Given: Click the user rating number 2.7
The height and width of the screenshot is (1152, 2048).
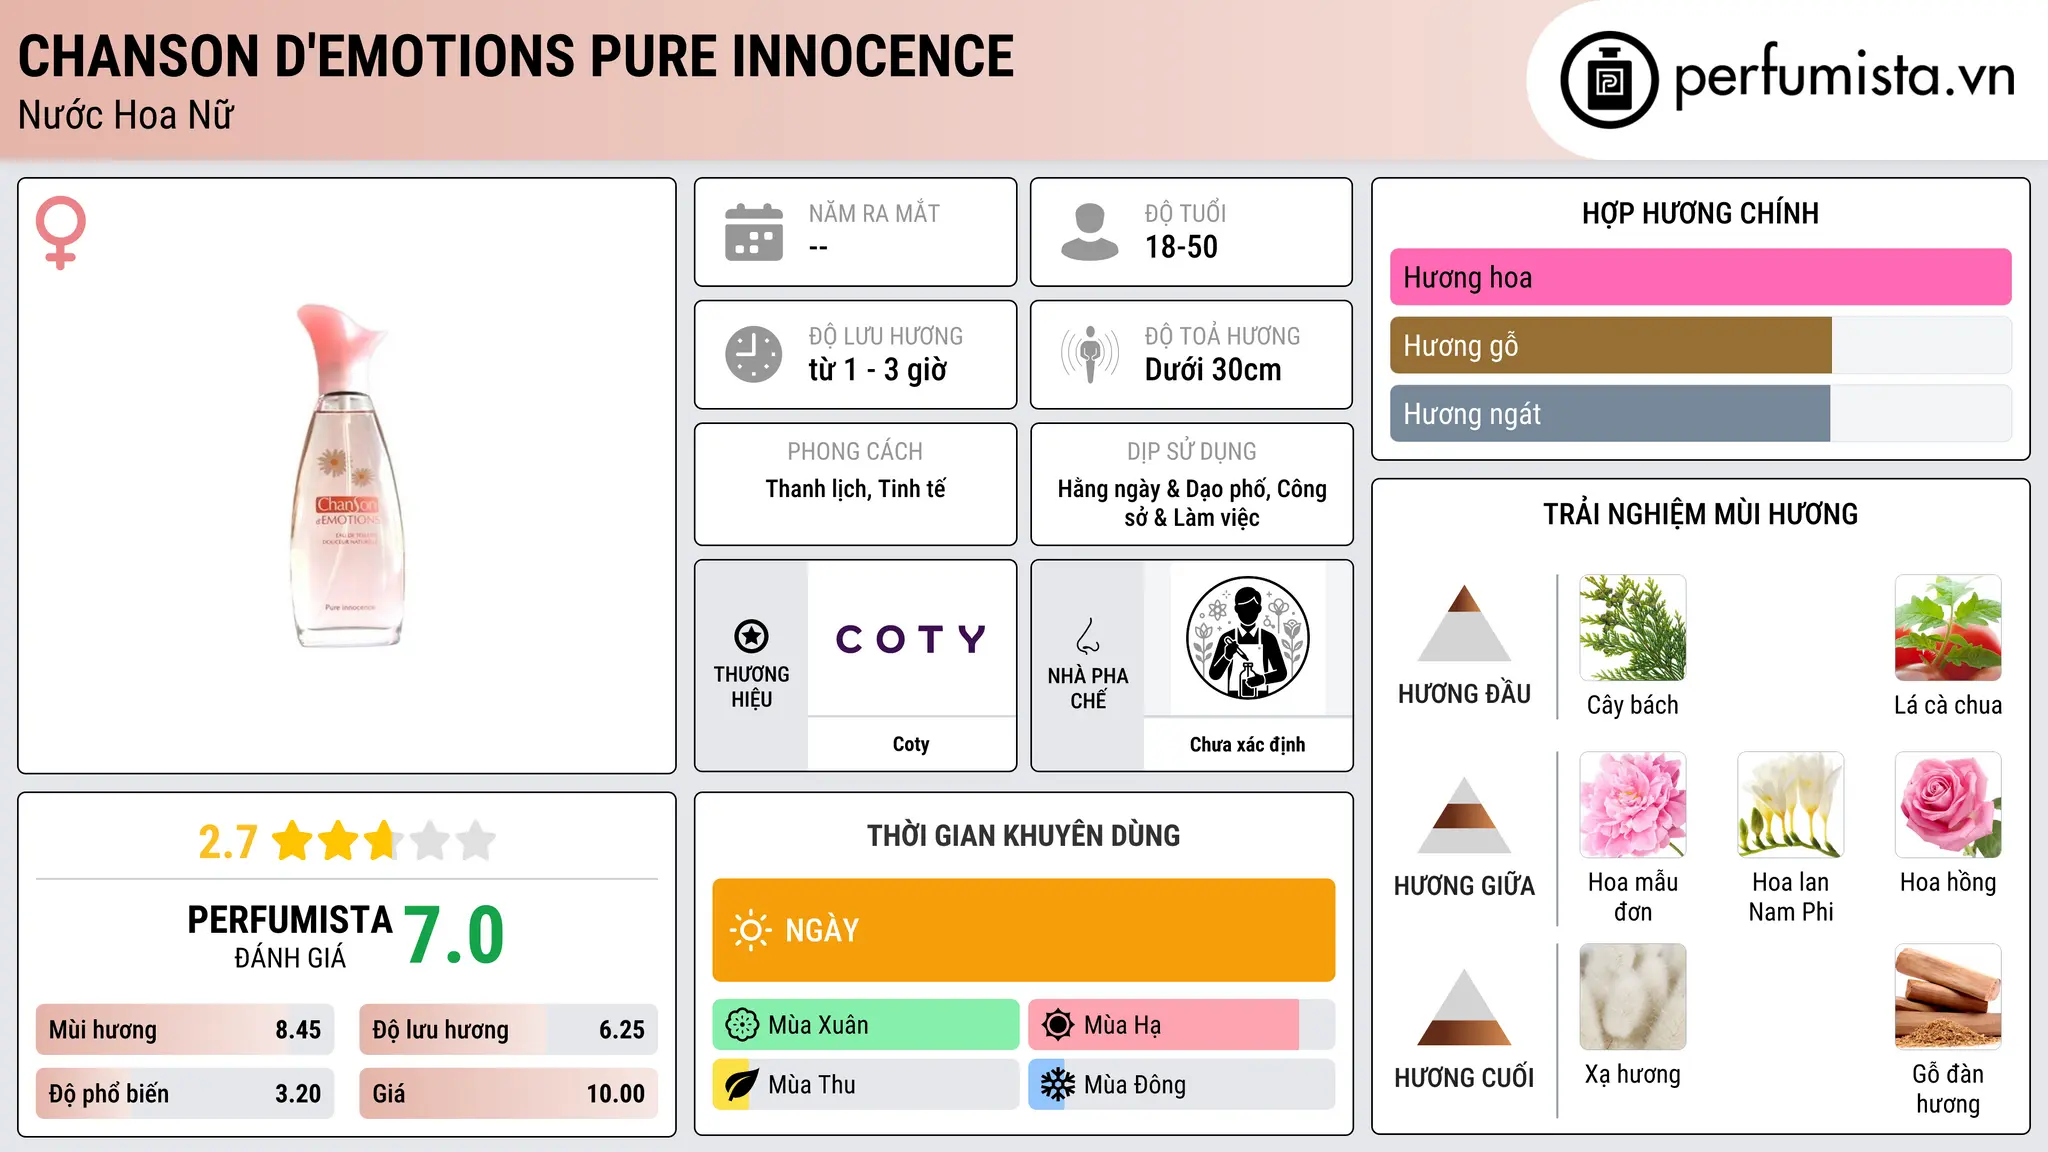Looking at the screenshot, I should tap(228, 842).
